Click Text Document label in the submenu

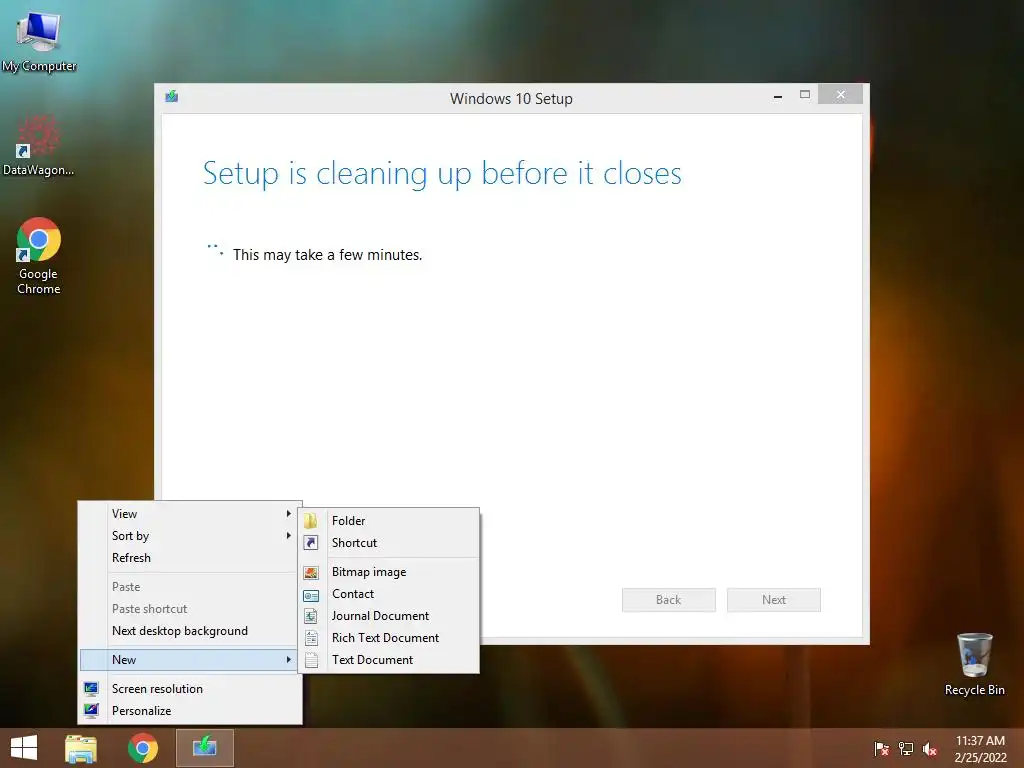pyautogui.click(x=372, y=660)
